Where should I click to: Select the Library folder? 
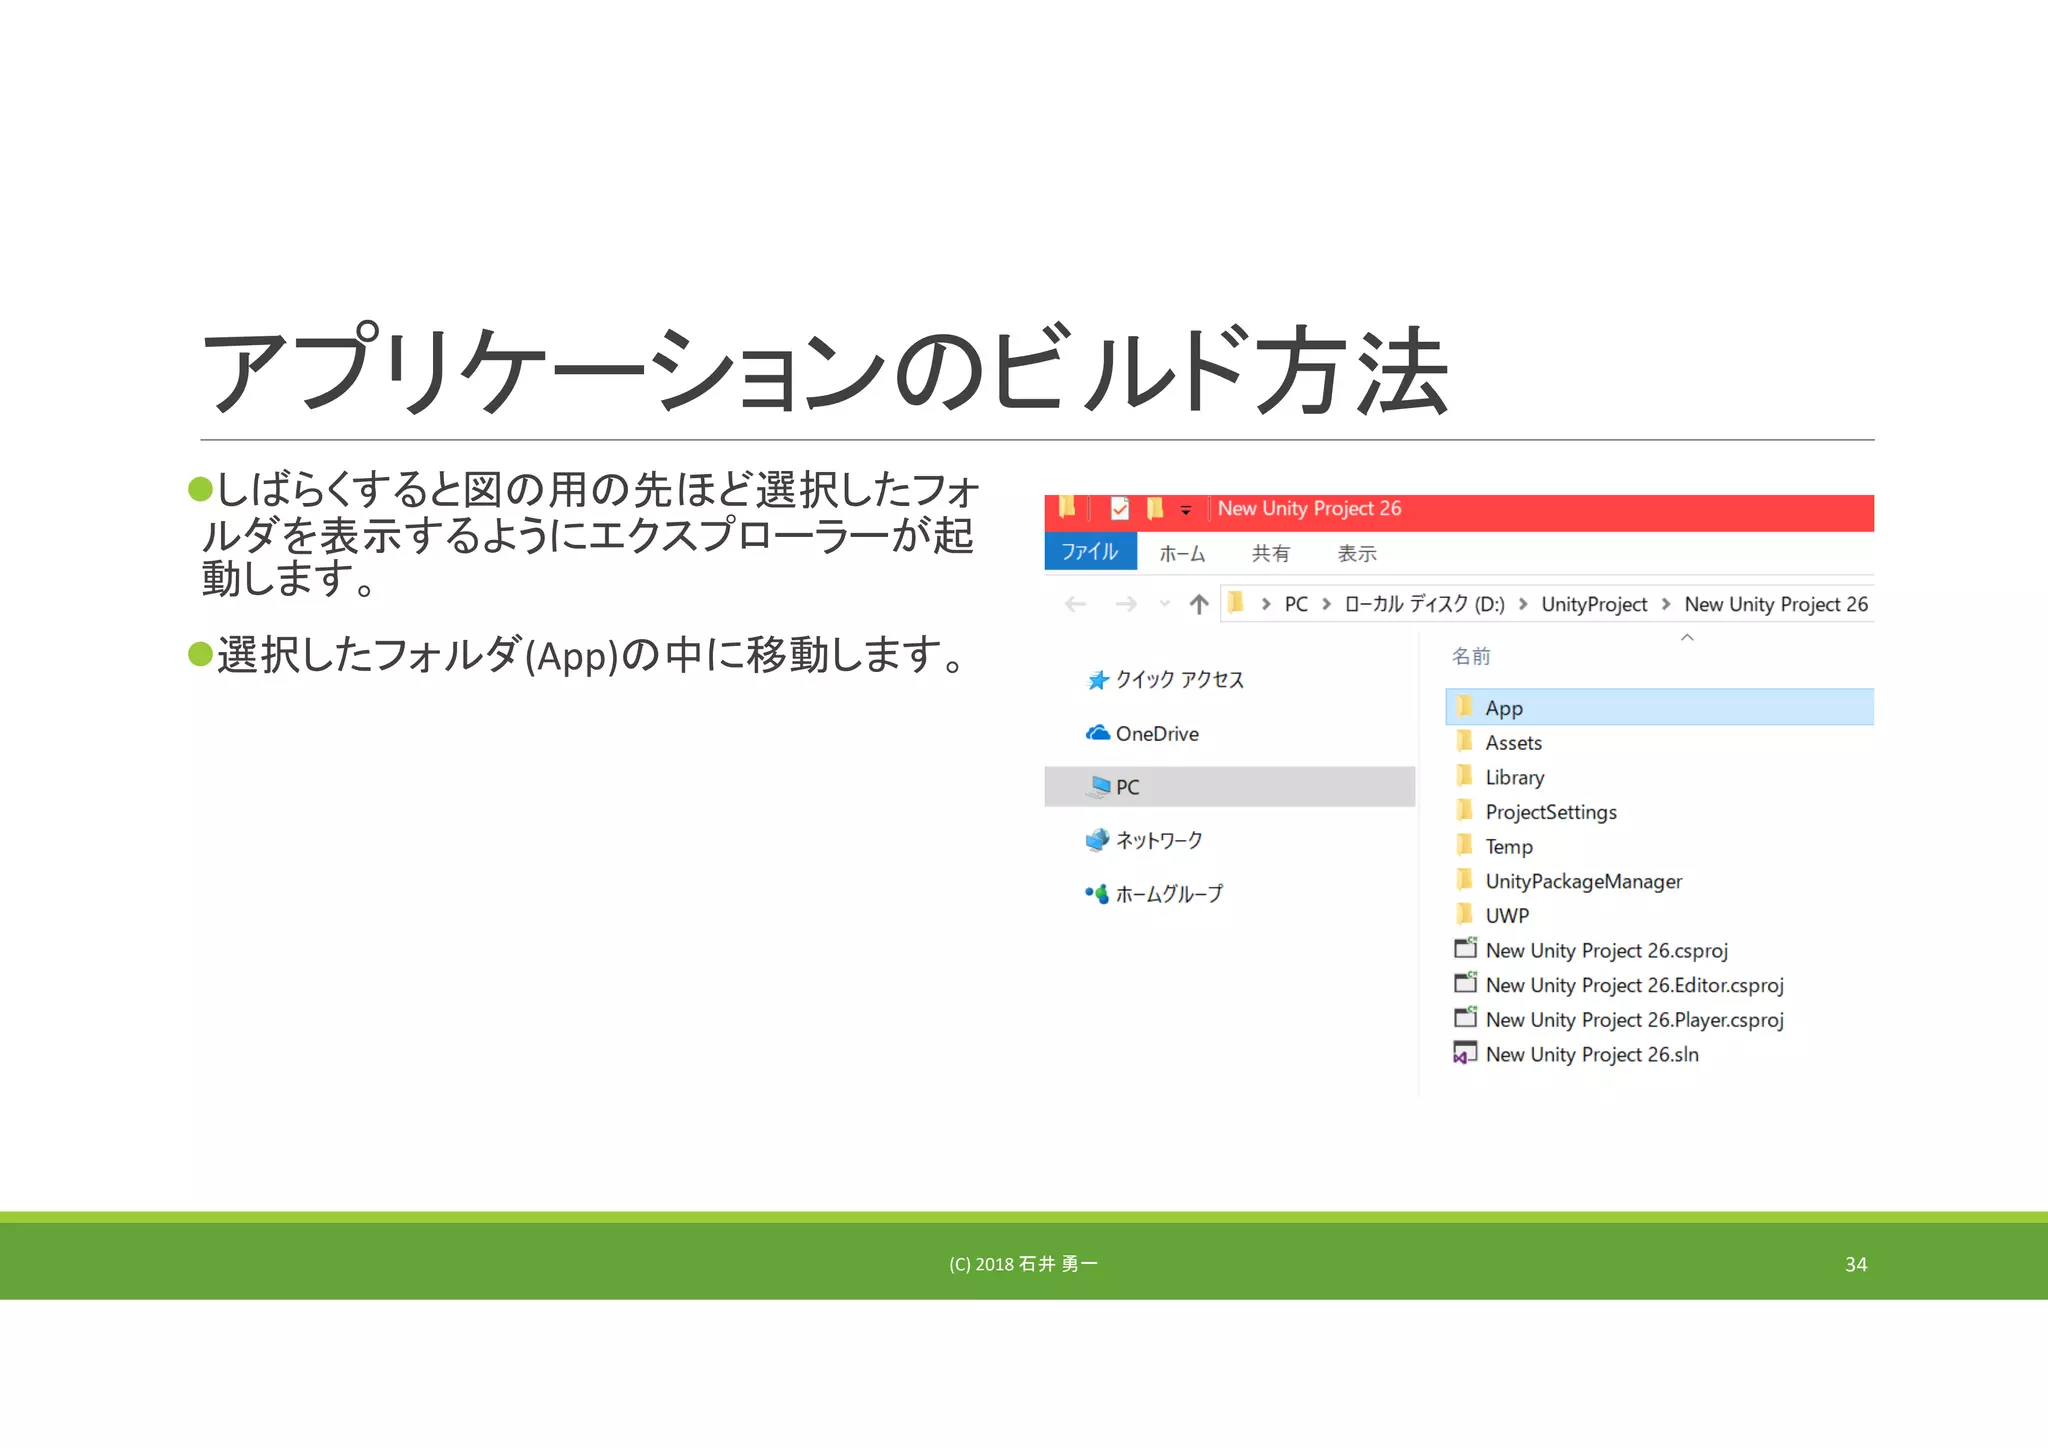(x=1515, y=777)
